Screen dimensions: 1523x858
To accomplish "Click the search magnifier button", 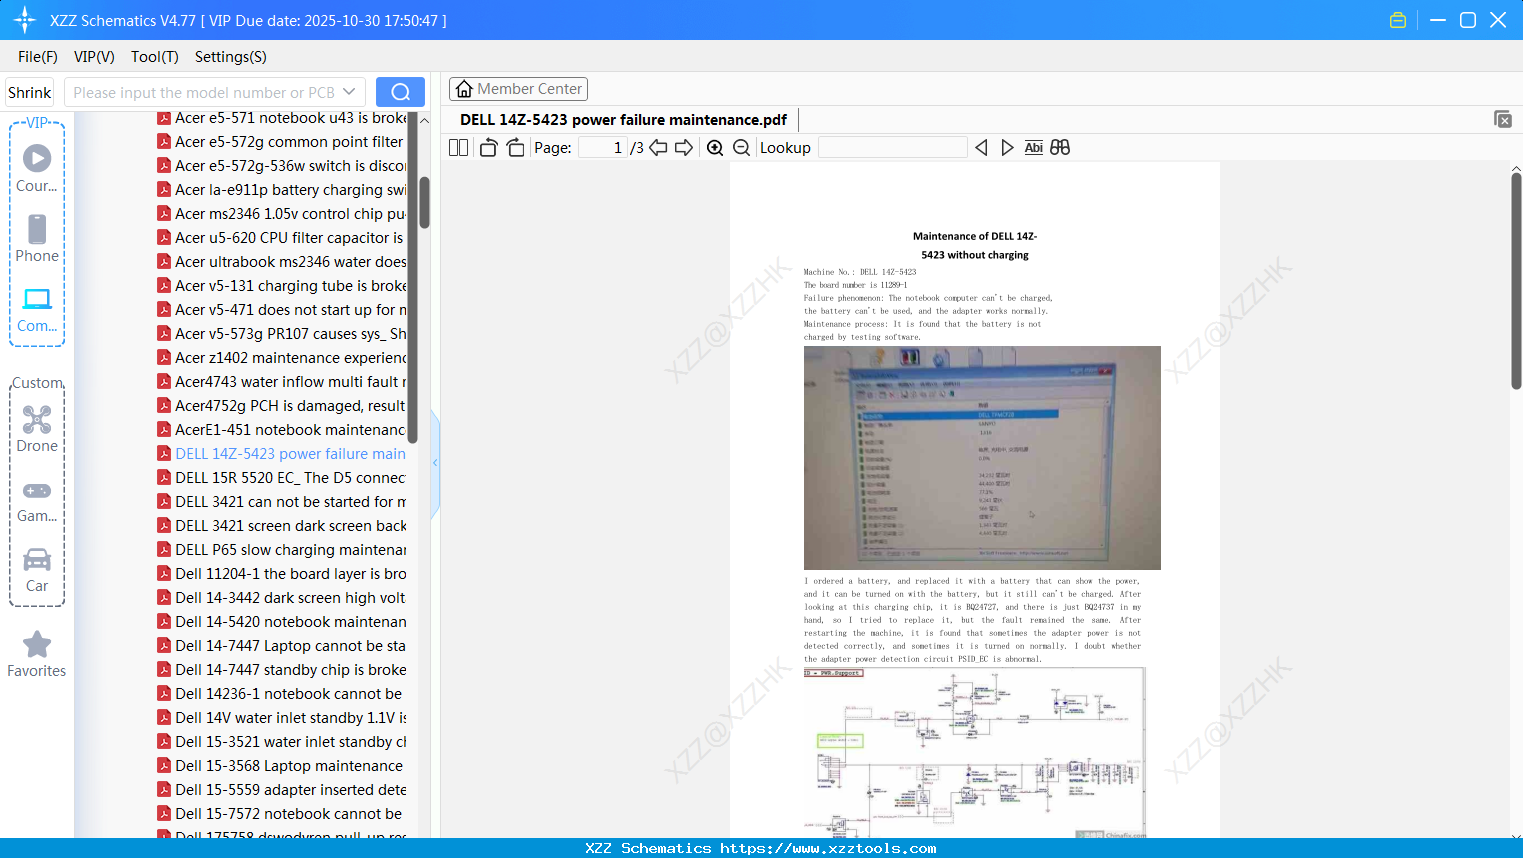I will [400, 92].
